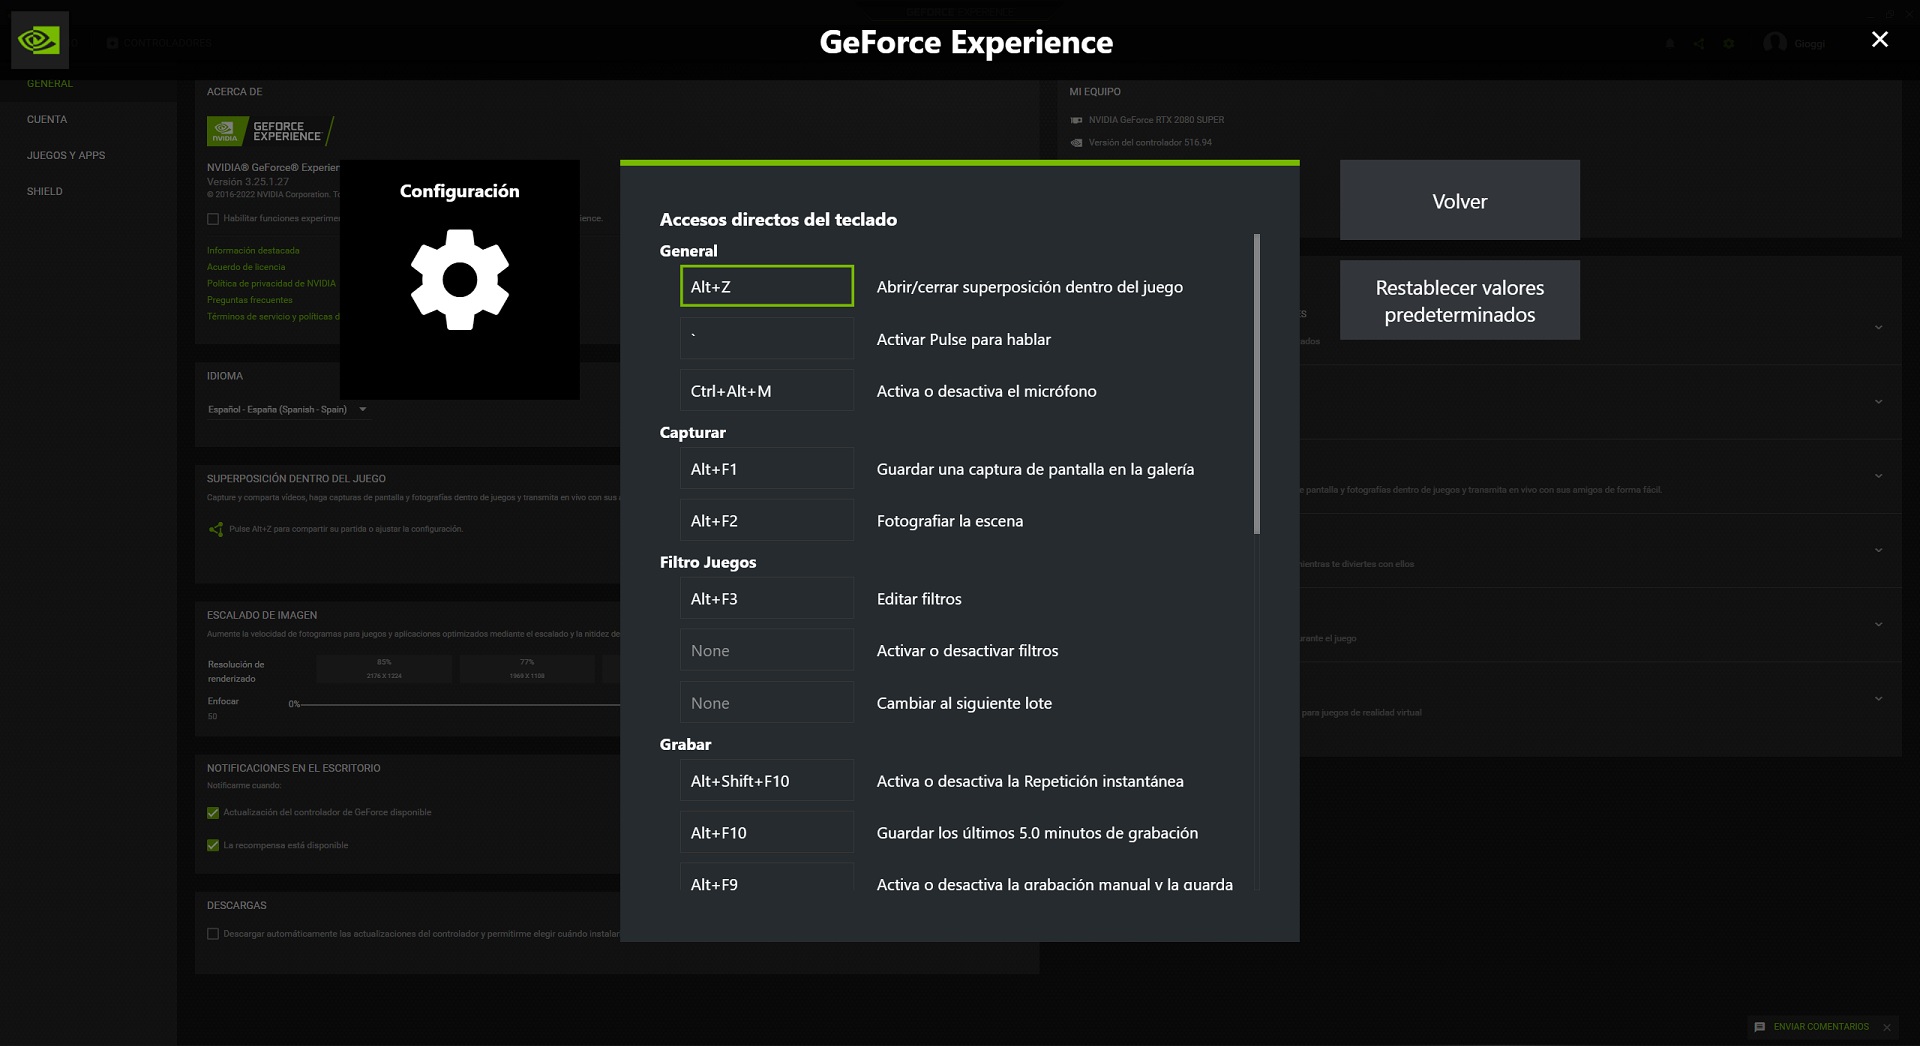Screen dimensions: 1920x1046
Task: Close the GeForce Experience overlay with the white X
Action: coord(1879,39)
